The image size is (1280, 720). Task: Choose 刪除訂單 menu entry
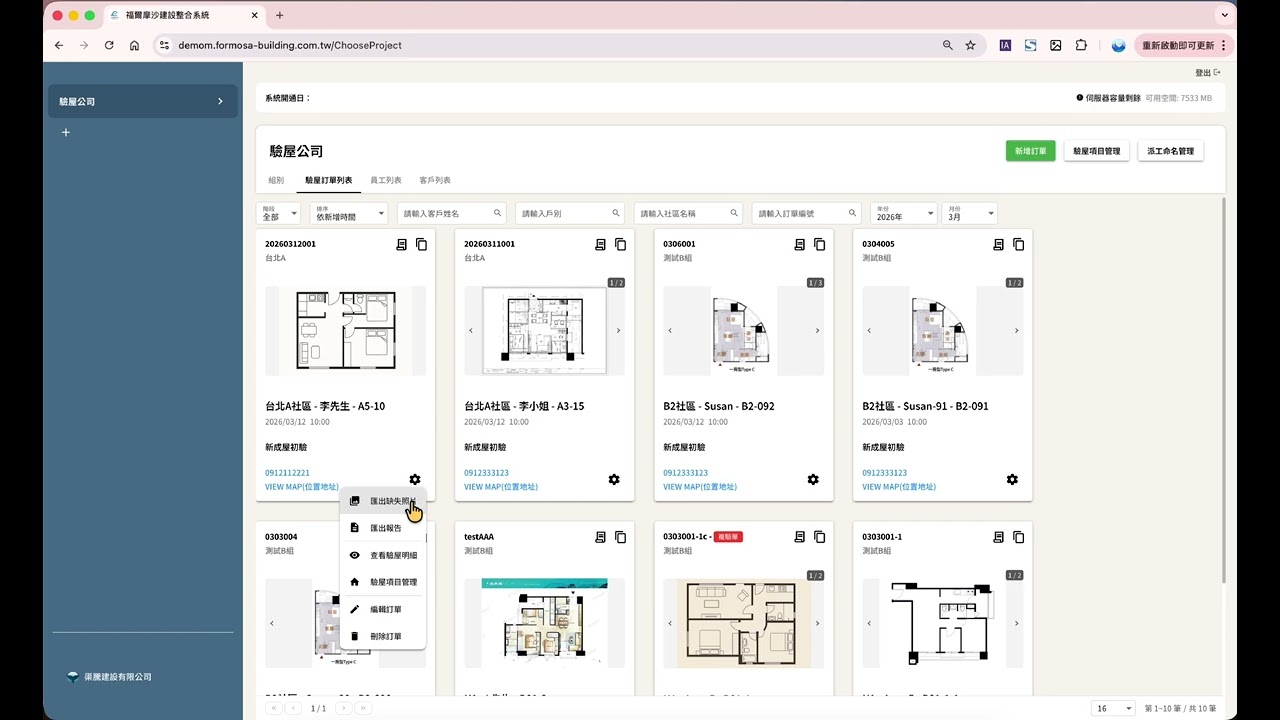(x=383, y=636)
